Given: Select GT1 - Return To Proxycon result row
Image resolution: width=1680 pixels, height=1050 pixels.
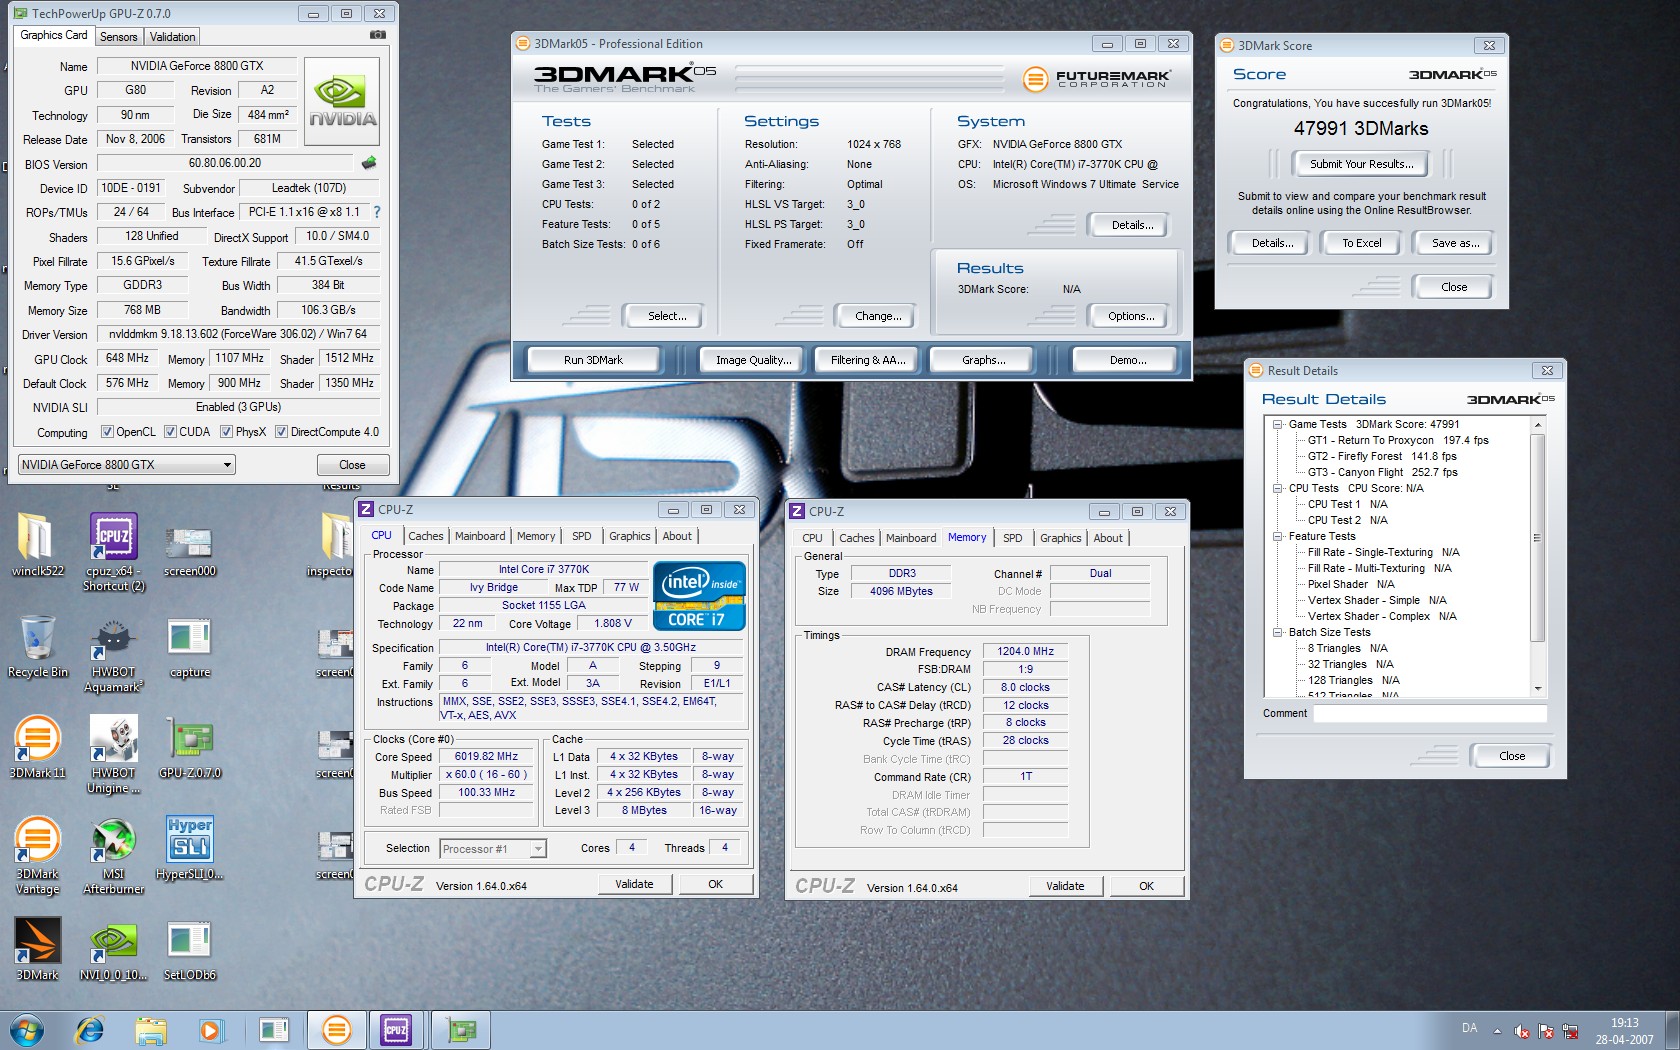Looking at the screenshot, I should 1398,440.
